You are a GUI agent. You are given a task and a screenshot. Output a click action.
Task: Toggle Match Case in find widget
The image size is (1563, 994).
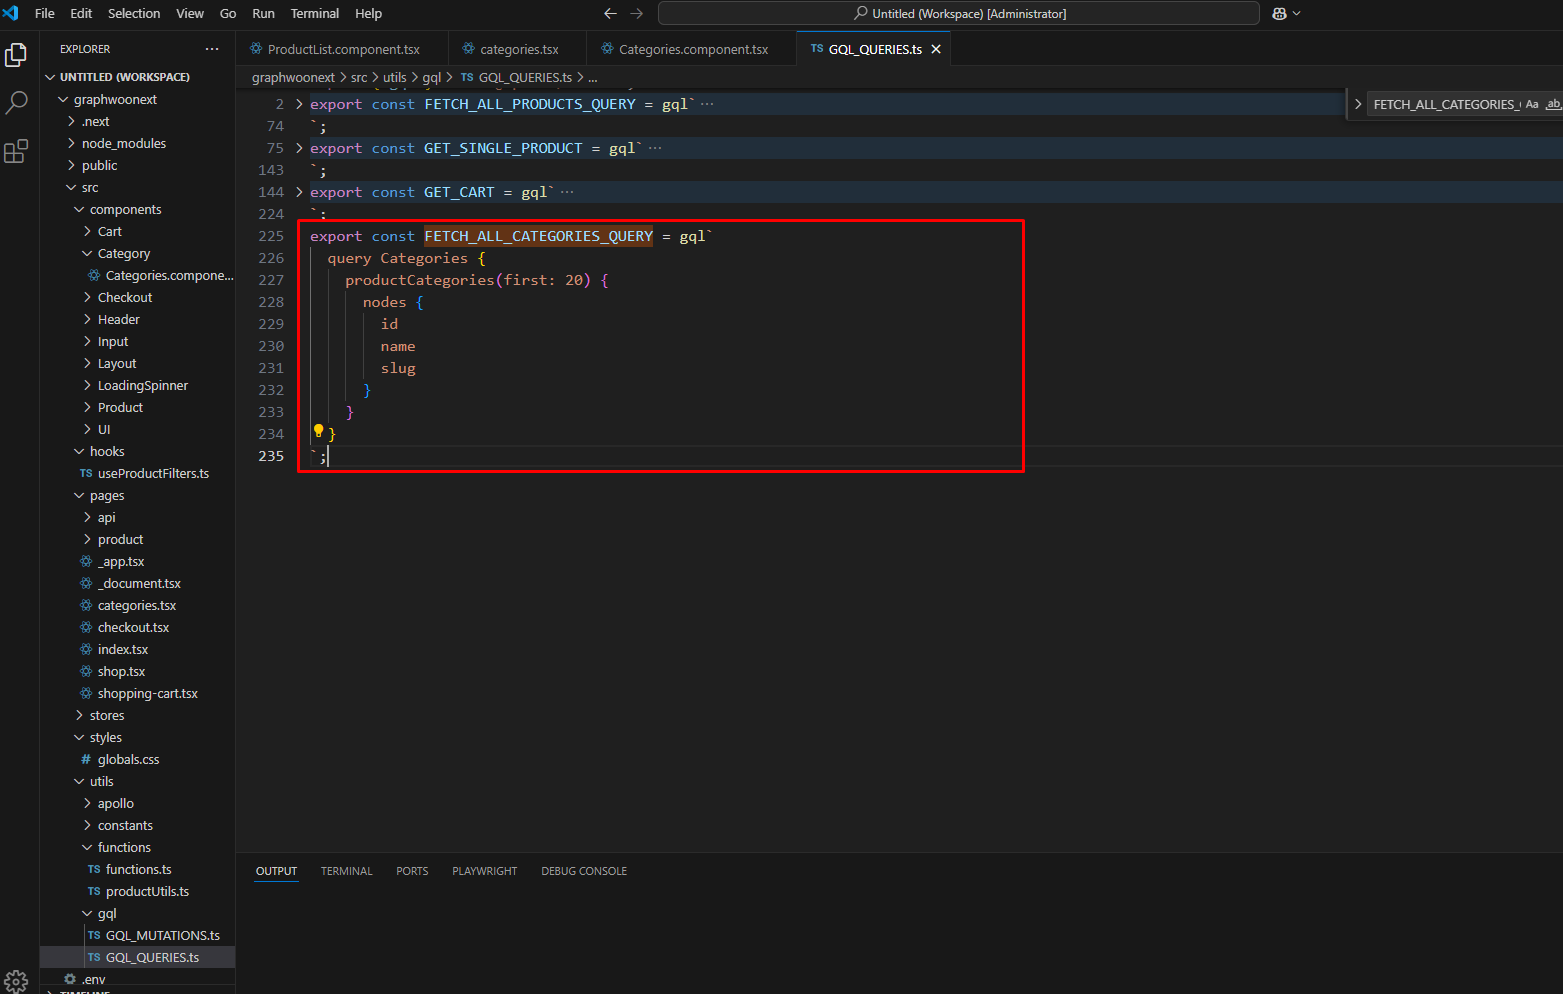point(1531,104)
